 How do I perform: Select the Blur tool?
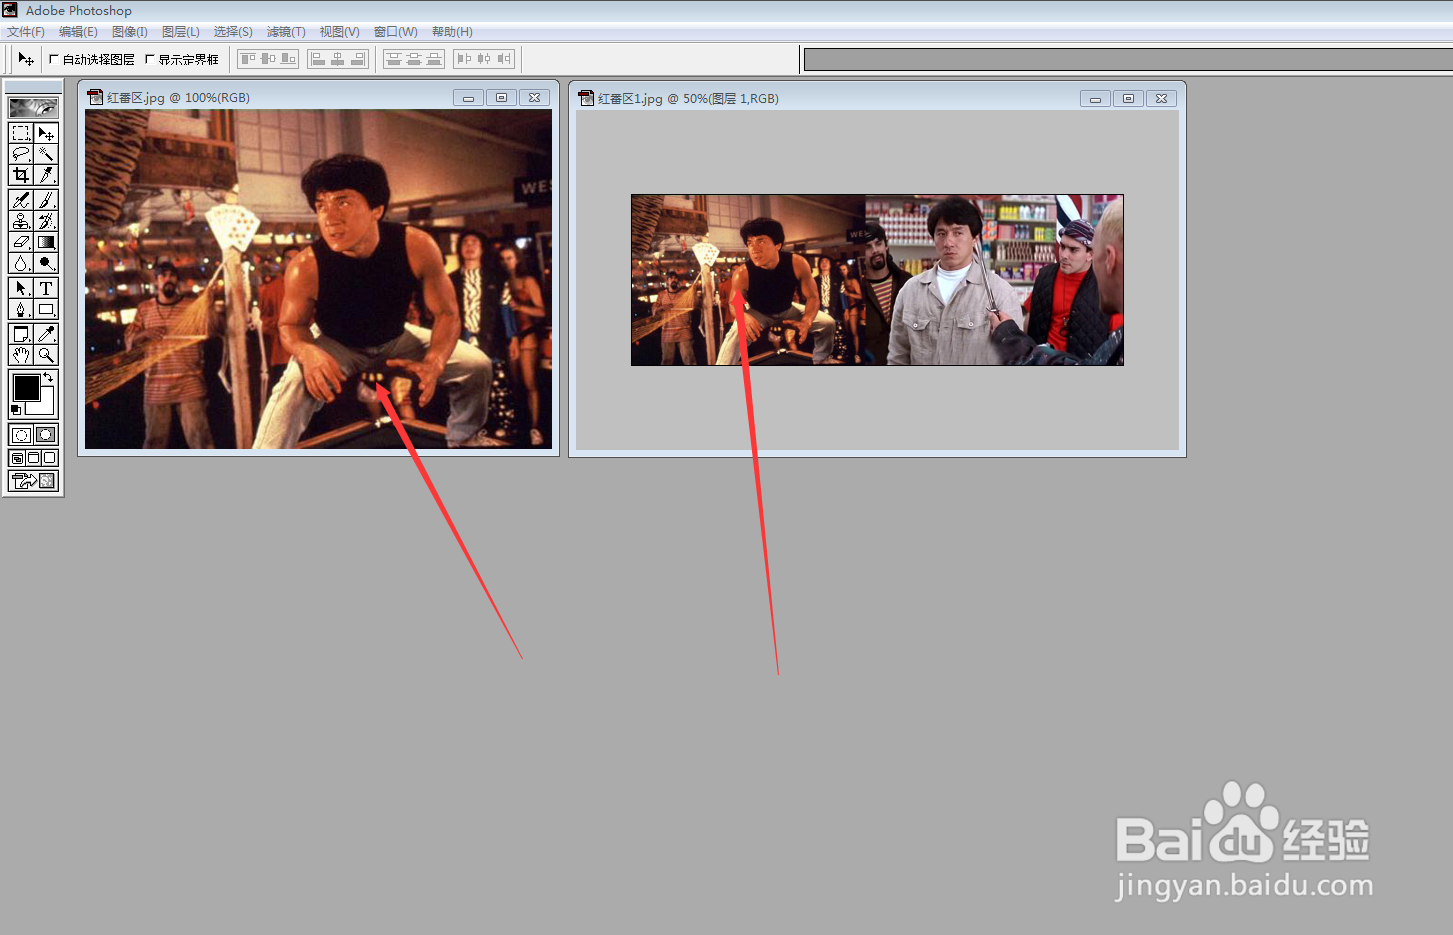pyautogui.click(x=21, y=263)
